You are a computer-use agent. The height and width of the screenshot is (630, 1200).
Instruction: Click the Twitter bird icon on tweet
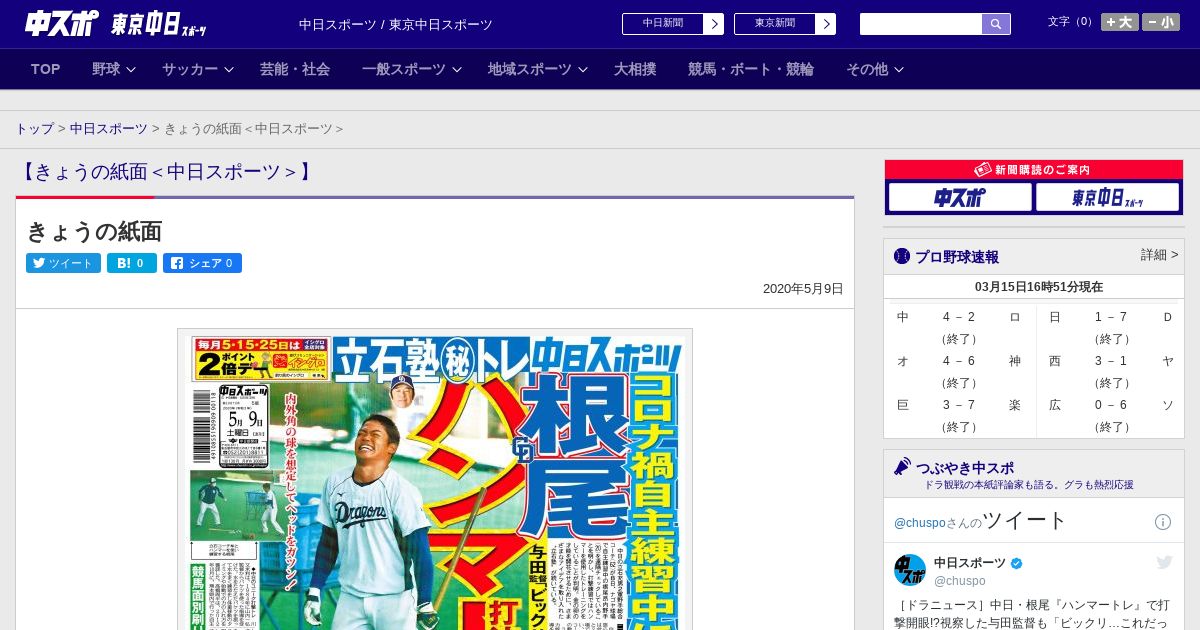tap(1164, 563)
